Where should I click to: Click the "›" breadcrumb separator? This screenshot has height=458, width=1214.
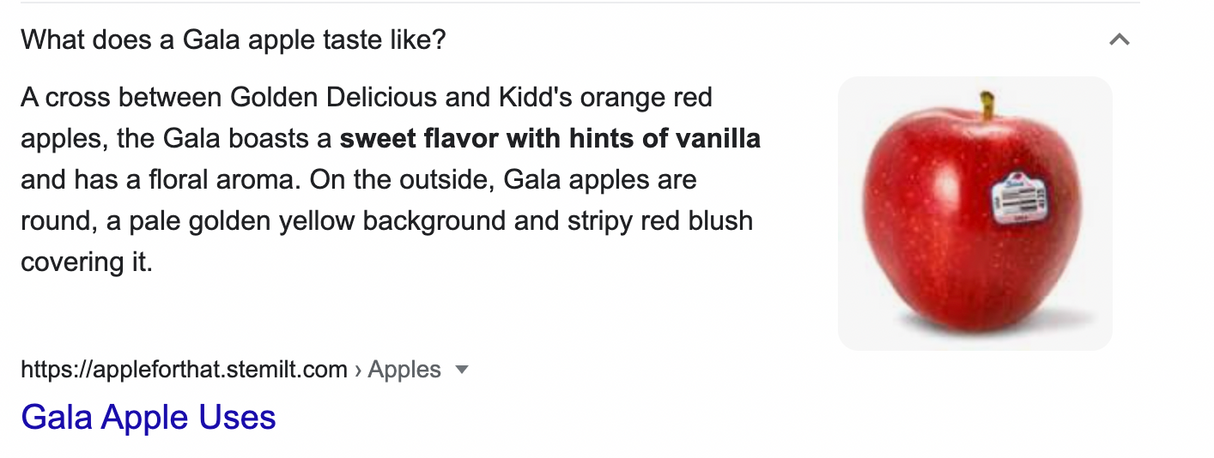357,370
